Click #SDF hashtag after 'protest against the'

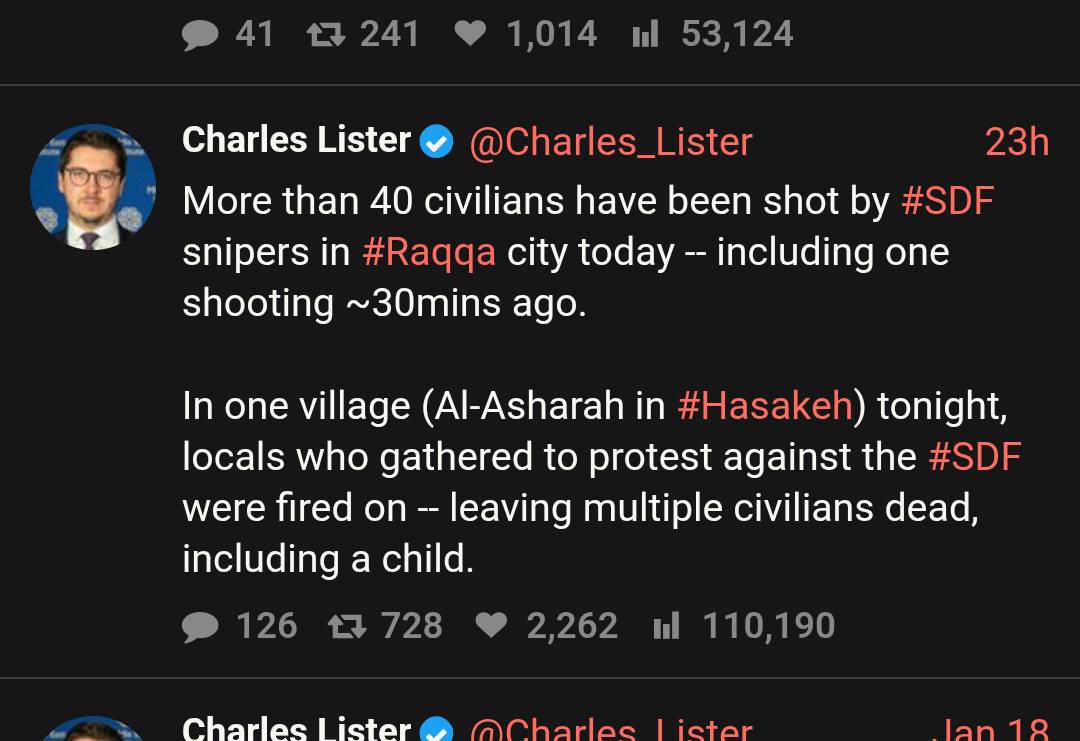[x=974, y=457]
